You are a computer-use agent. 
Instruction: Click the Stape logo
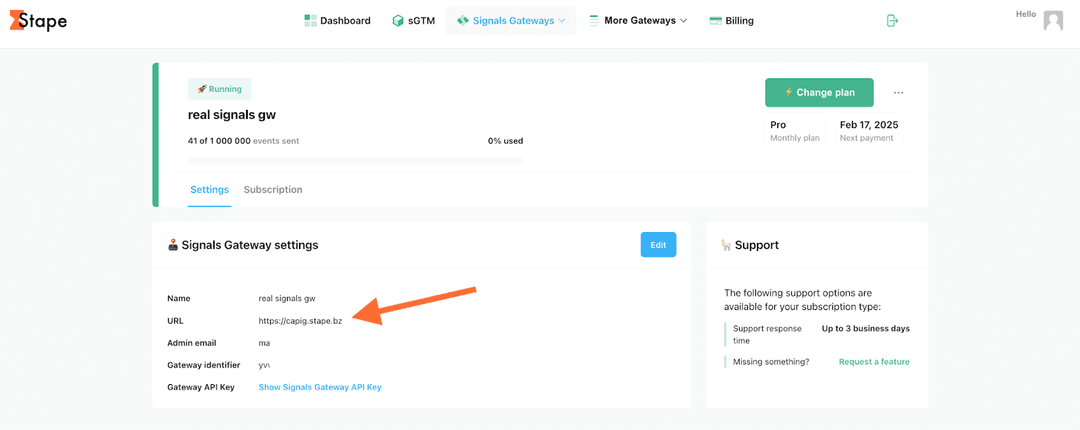click(38, 21)
